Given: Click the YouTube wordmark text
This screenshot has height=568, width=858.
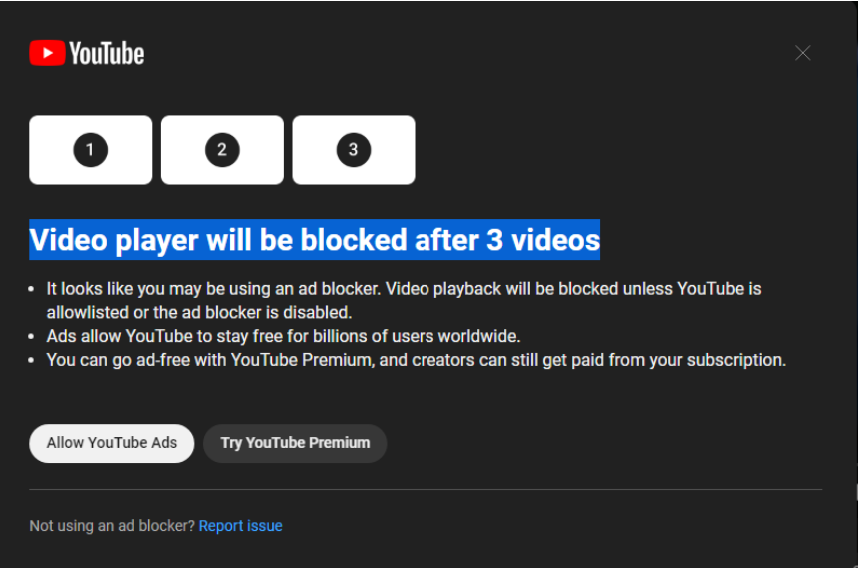Looking at the screenshot, I should [x=106, y=53].
